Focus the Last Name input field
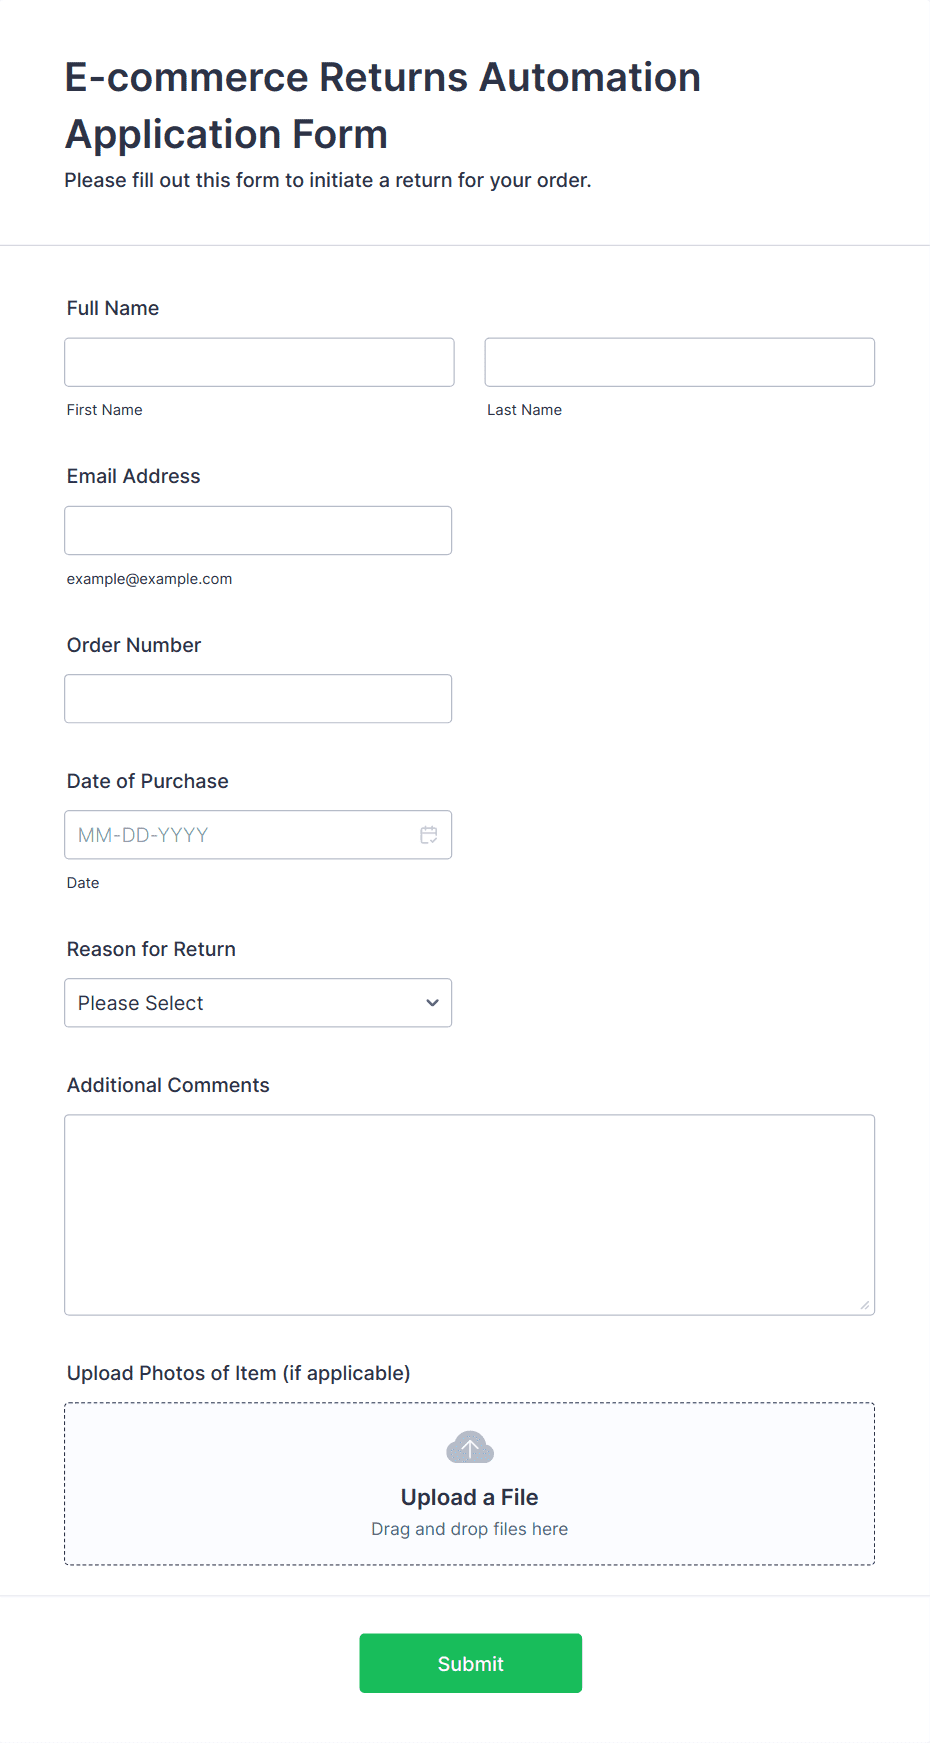 679,362
